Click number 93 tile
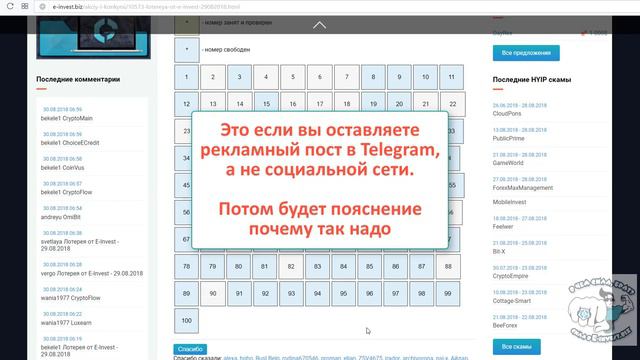The width and height of the screenshot is (640, 360). [291, 293]
